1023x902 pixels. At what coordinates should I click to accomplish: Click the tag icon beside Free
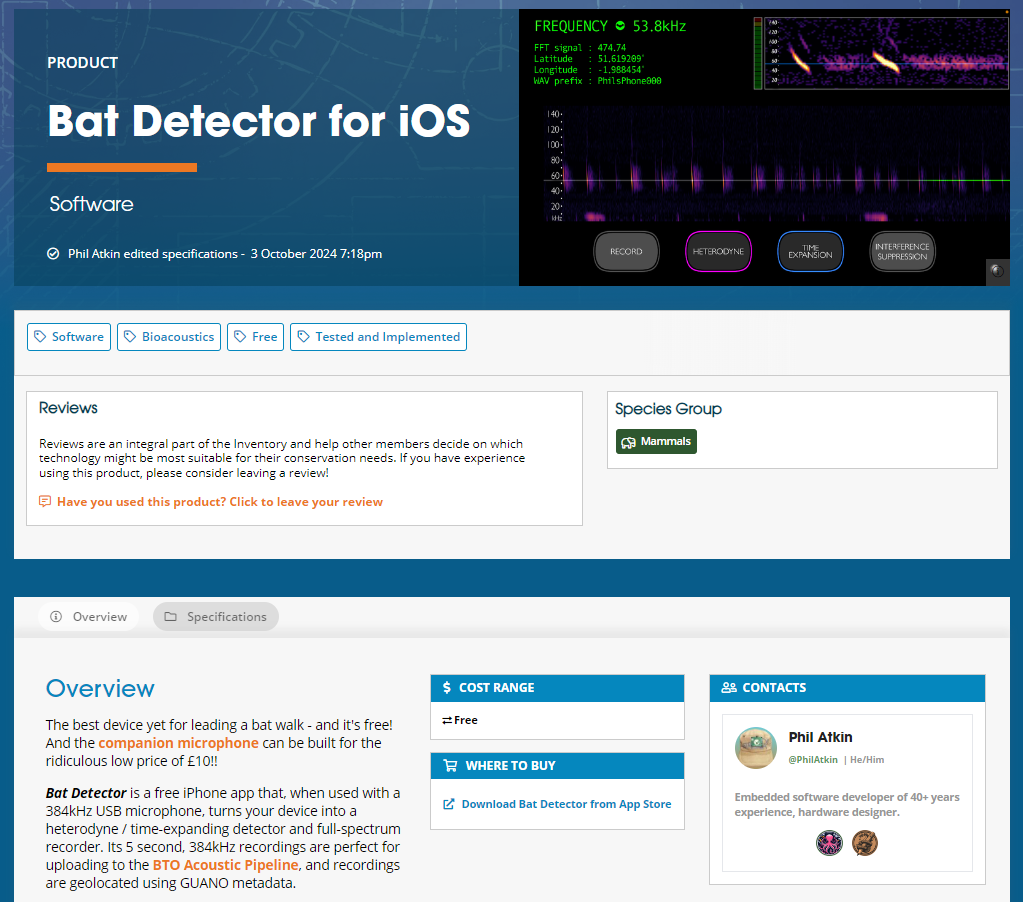[241, 337]
